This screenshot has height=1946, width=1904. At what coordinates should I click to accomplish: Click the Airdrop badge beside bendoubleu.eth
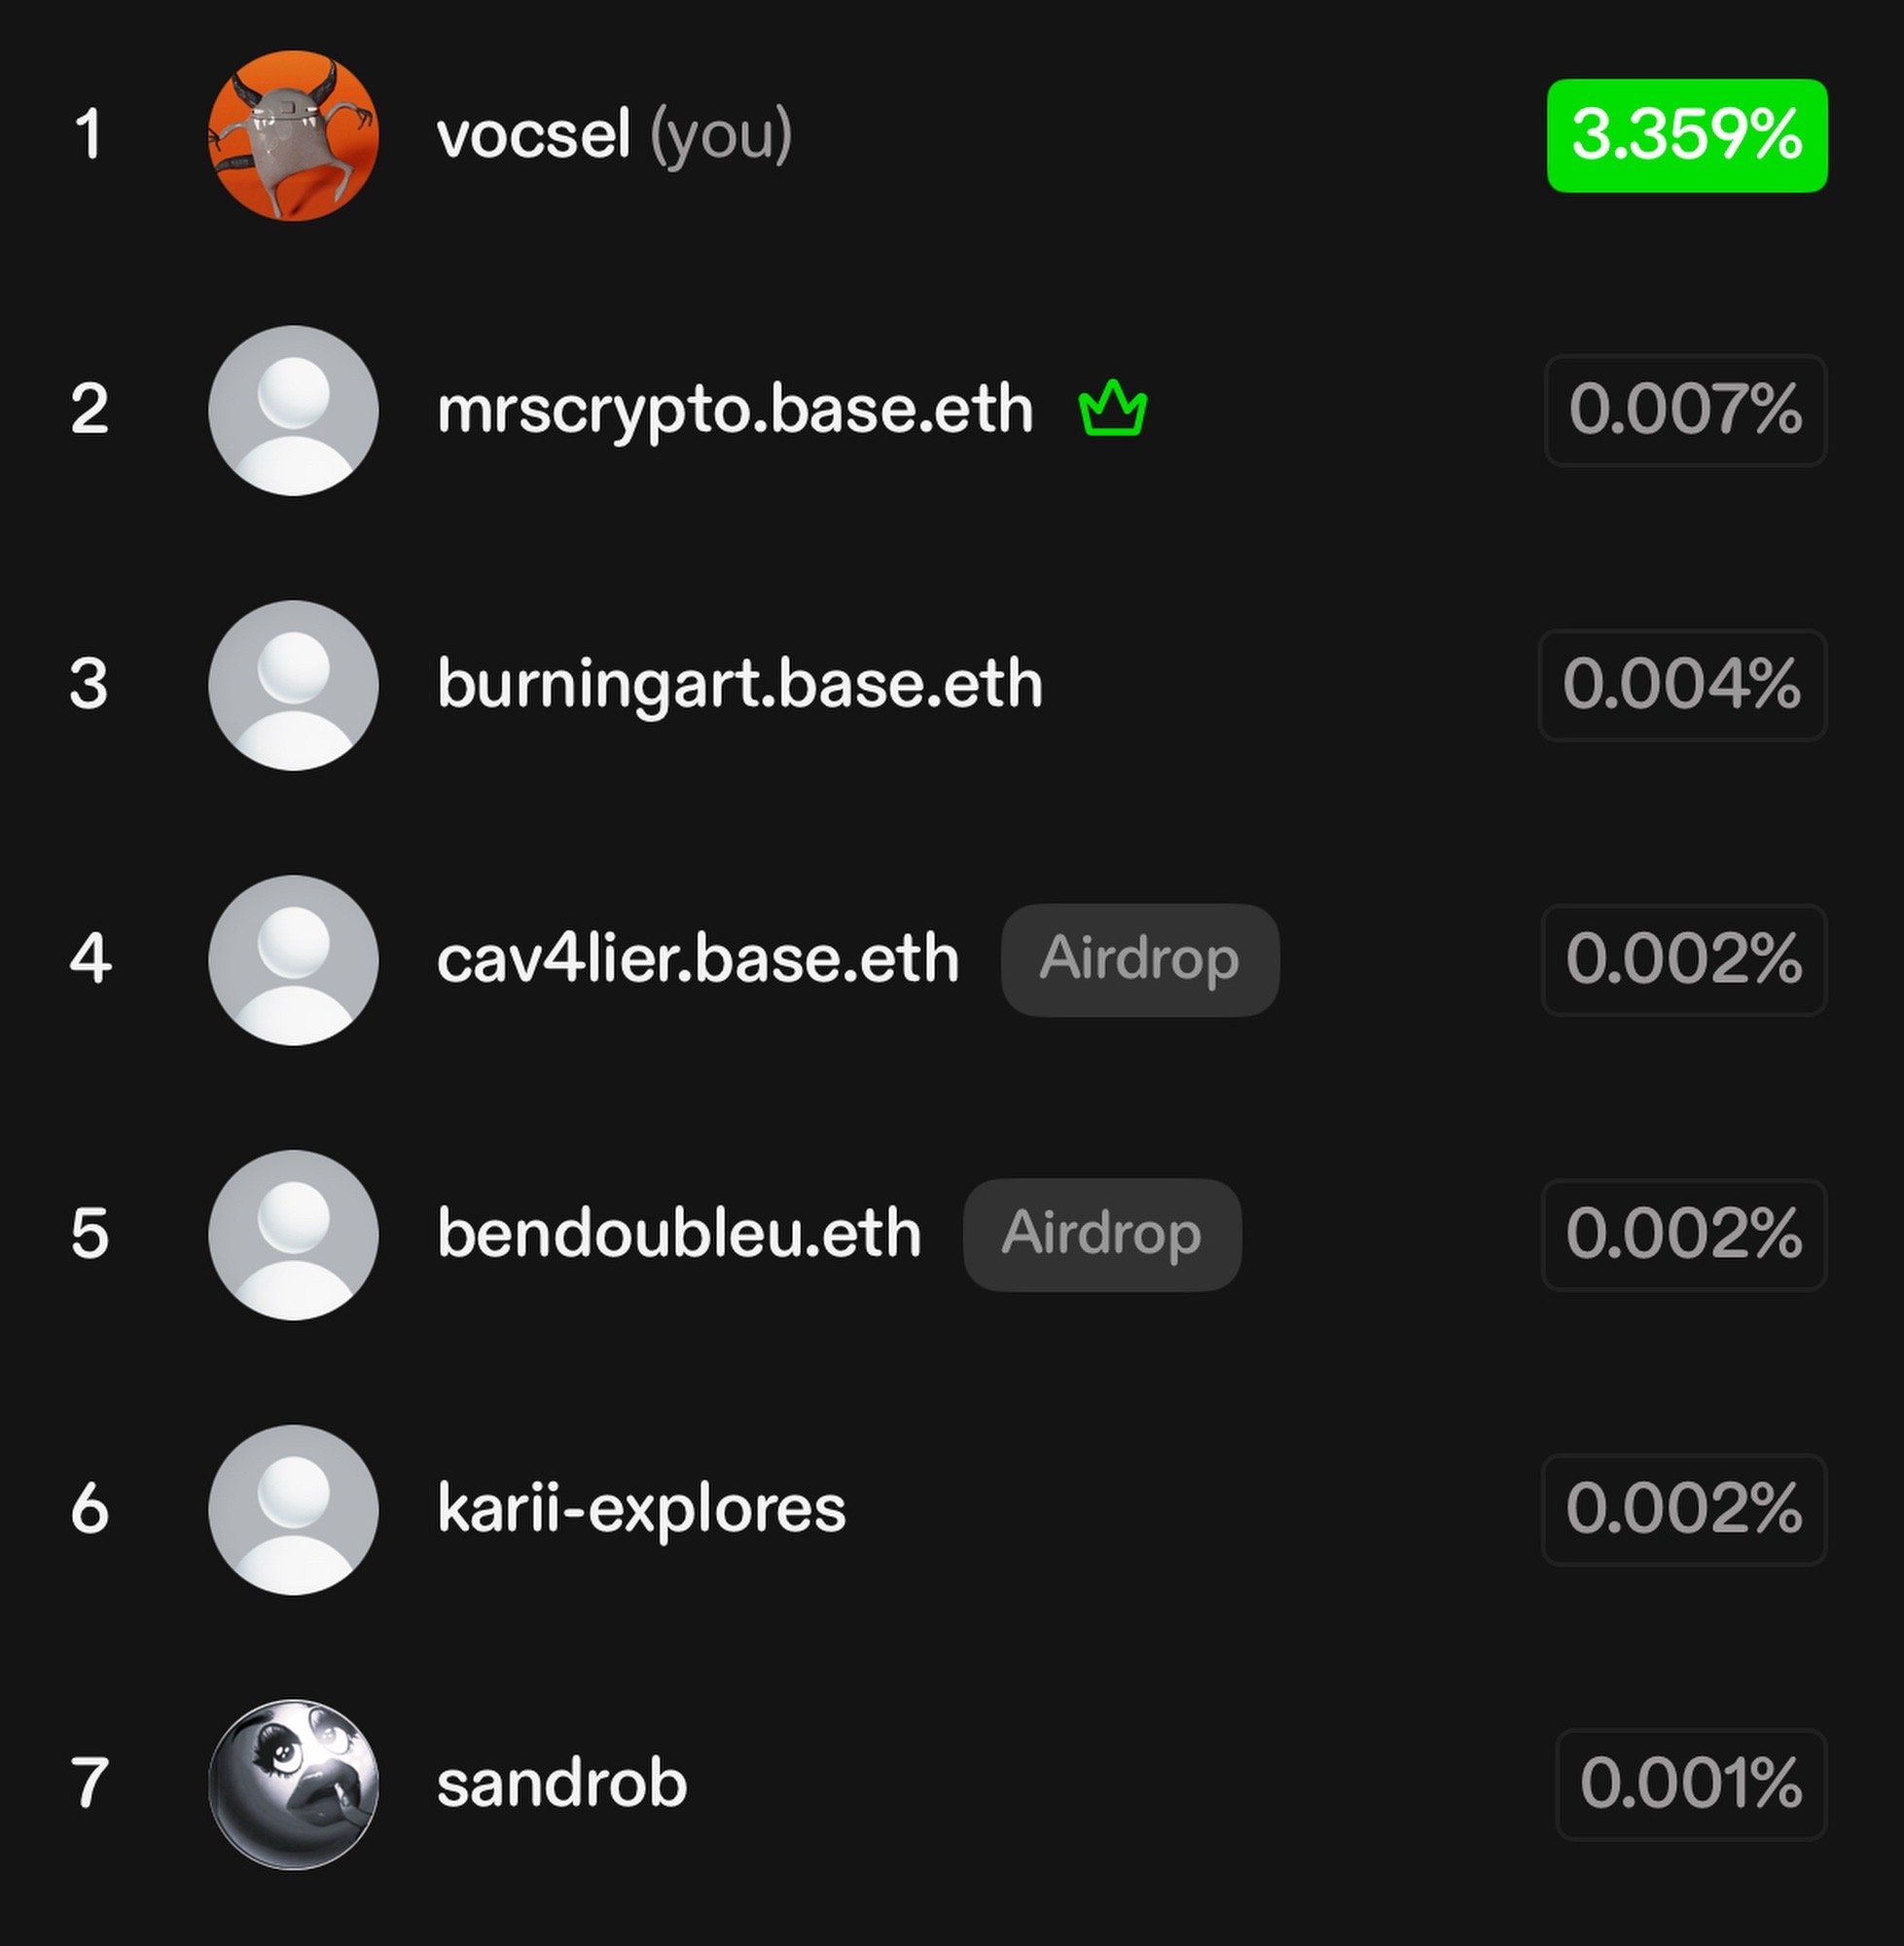pos(1102,1235)
